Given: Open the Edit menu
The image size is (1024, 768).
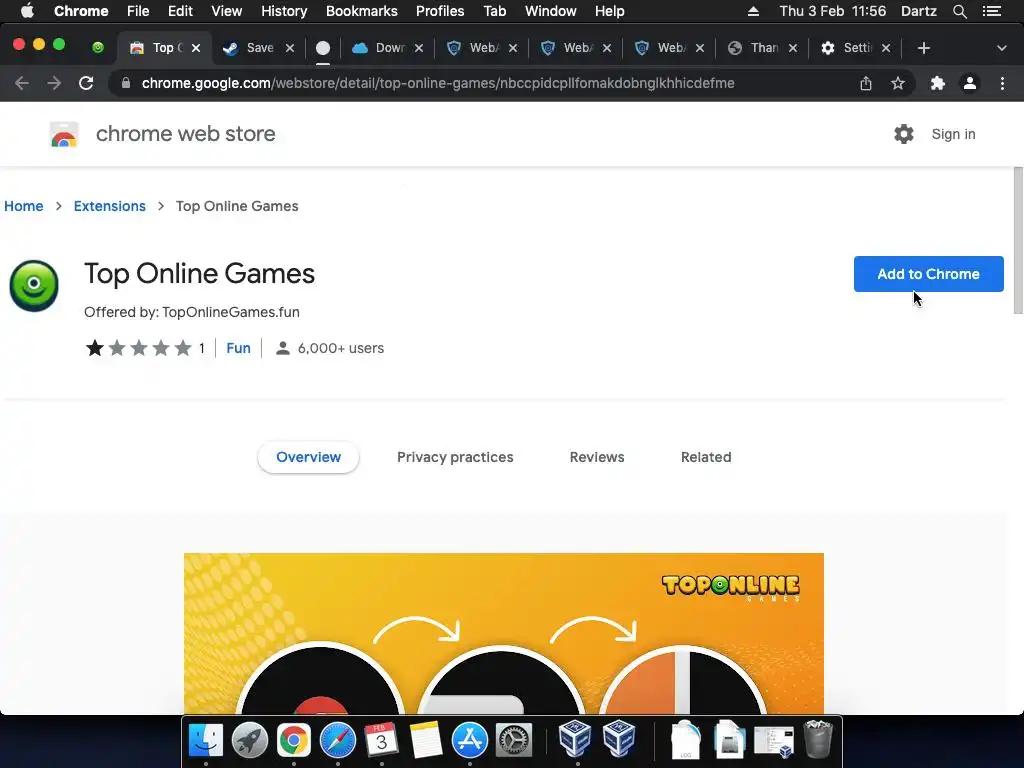Looking at the screenshot, I should pyautogui.click(x=180, y=11).
